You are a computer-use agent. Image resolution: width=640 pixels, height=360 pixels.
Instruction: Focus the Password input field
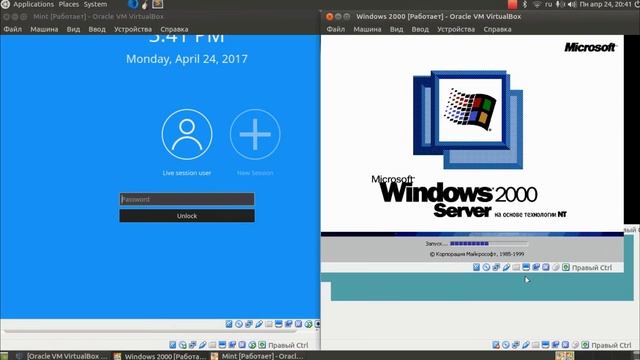click(187, 199)
